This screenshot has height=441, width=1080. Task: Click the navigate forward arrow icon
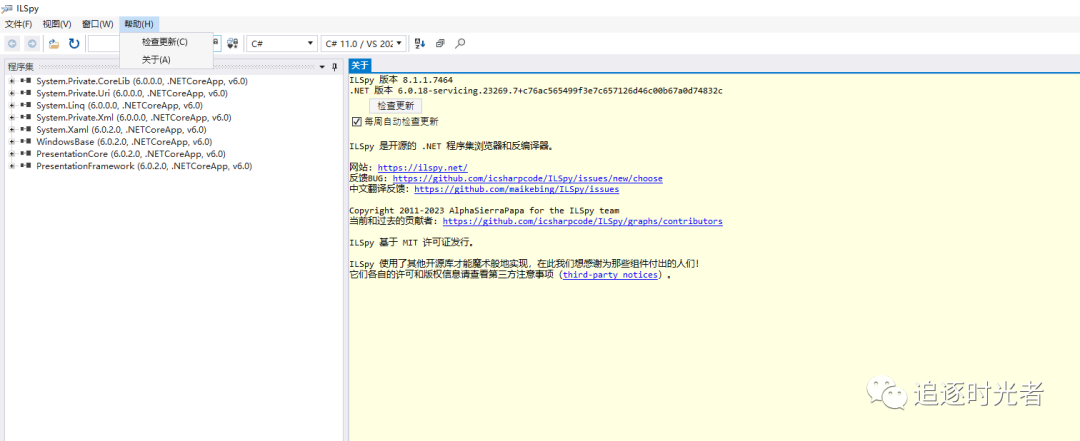pyautogui.click(x=32, y=44)
